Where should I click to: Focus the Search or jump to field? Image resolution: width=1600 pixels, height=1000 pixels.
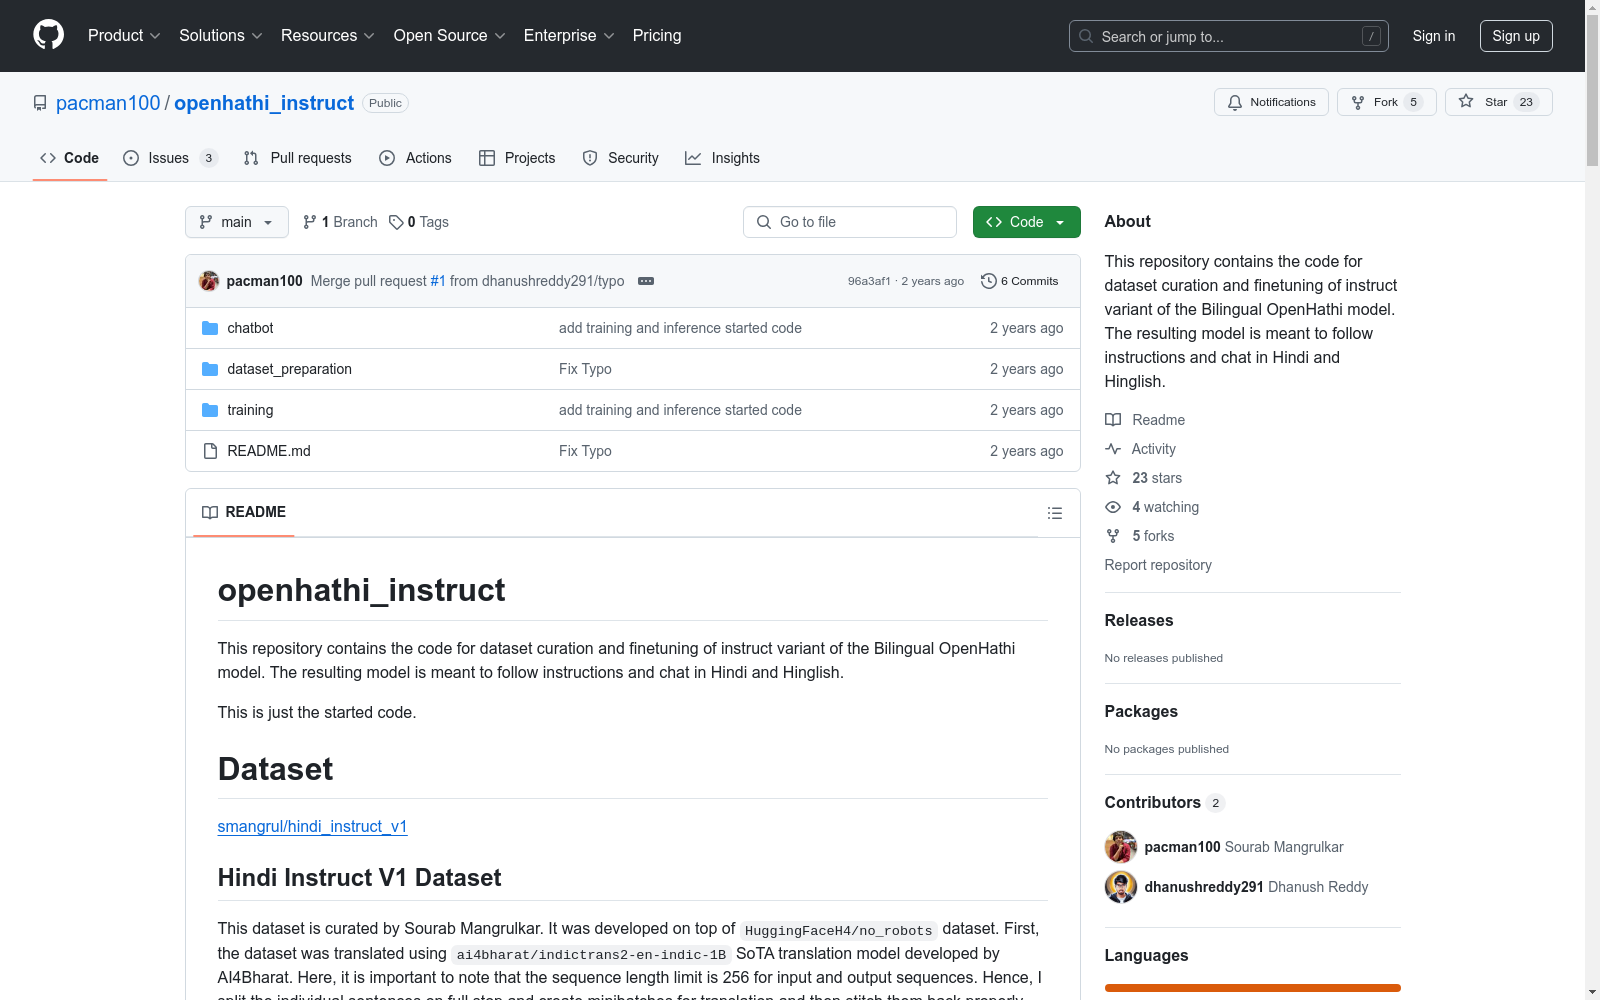pos(1229,36)
